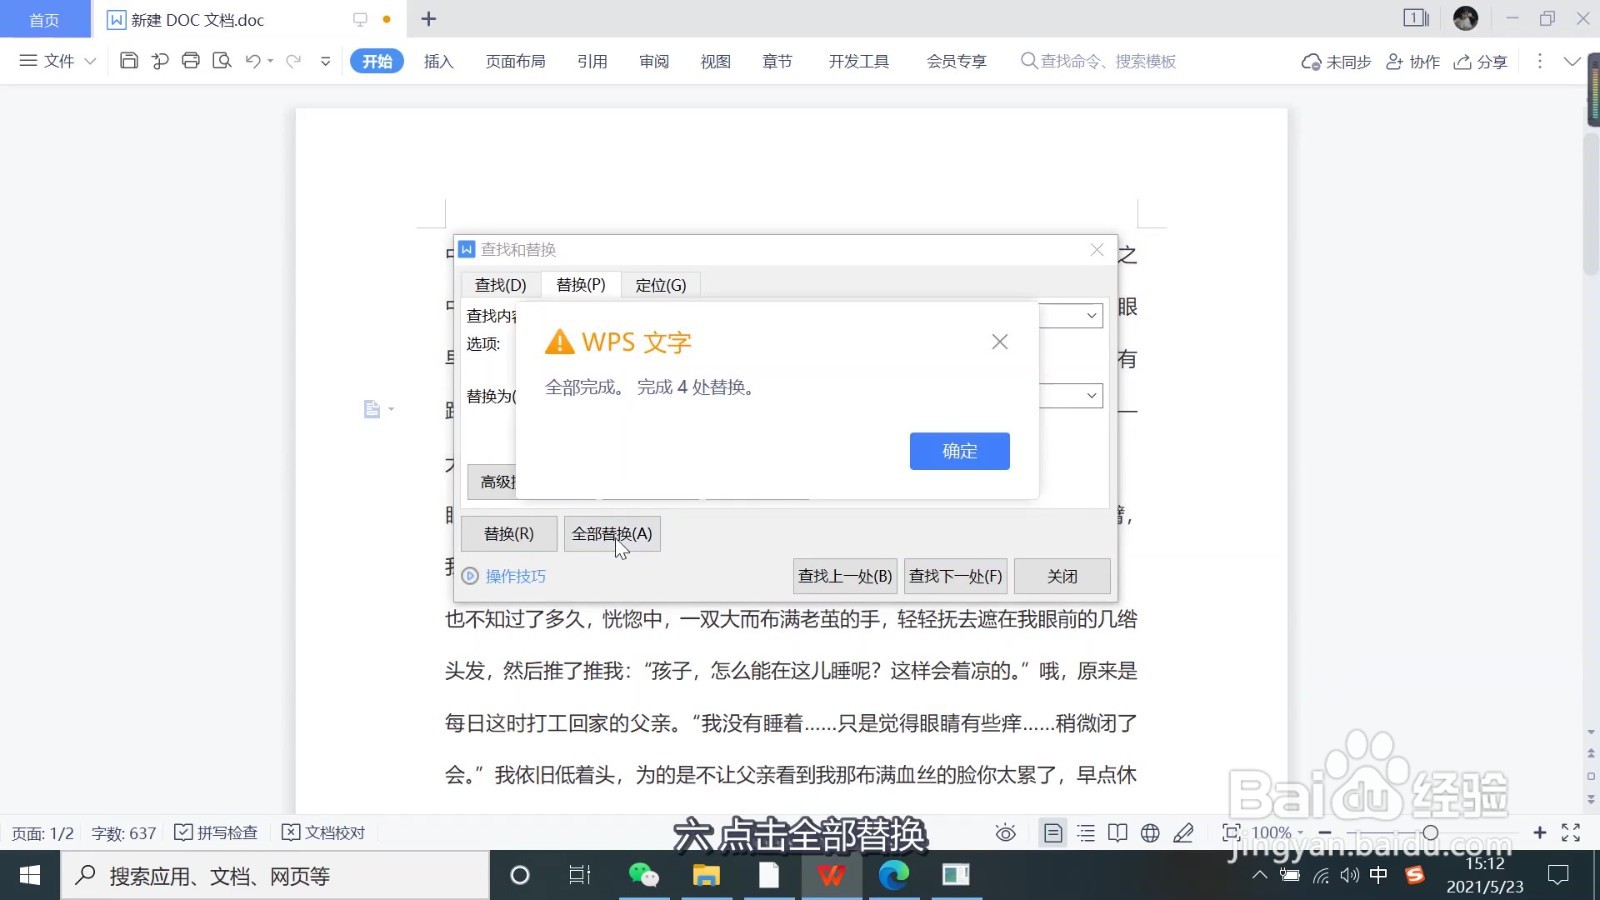Select the 插入 ribbon tab

coord(438,61)
